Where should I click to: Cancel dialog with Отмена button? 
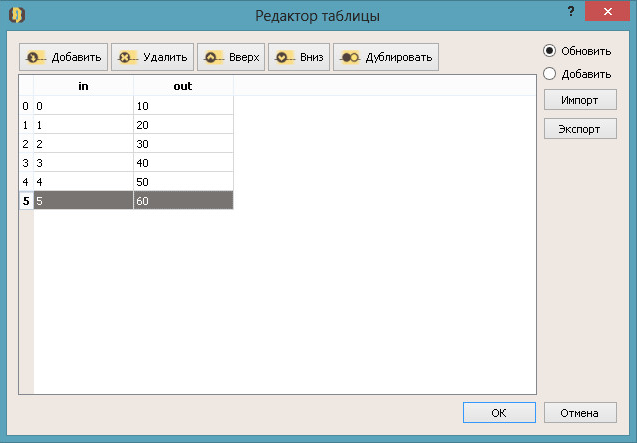(580, 412)
